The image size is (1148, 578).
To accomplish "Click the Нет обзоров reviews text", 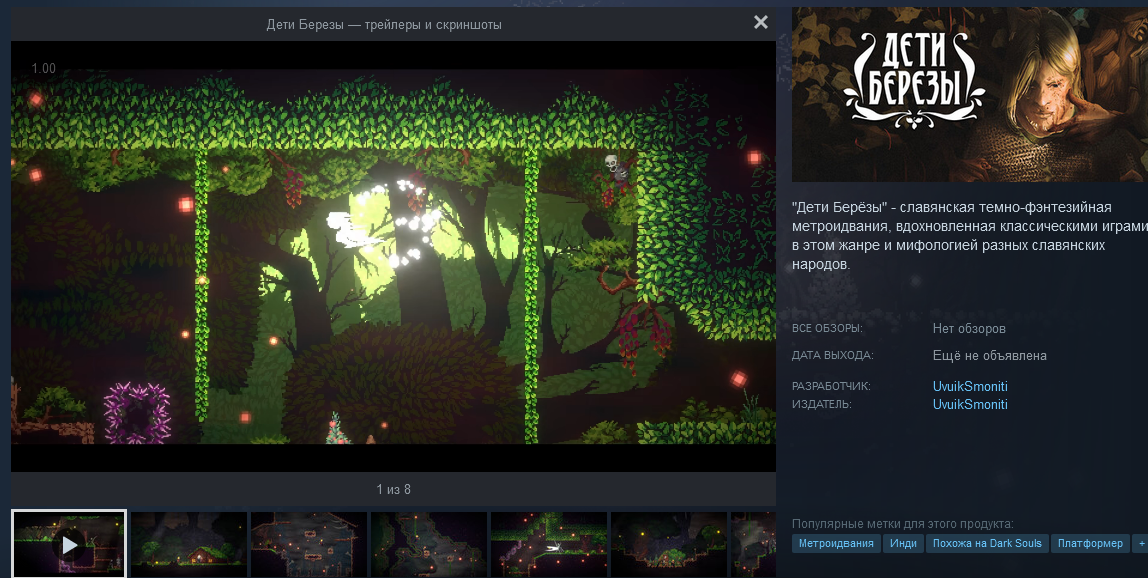I will 969,329.
